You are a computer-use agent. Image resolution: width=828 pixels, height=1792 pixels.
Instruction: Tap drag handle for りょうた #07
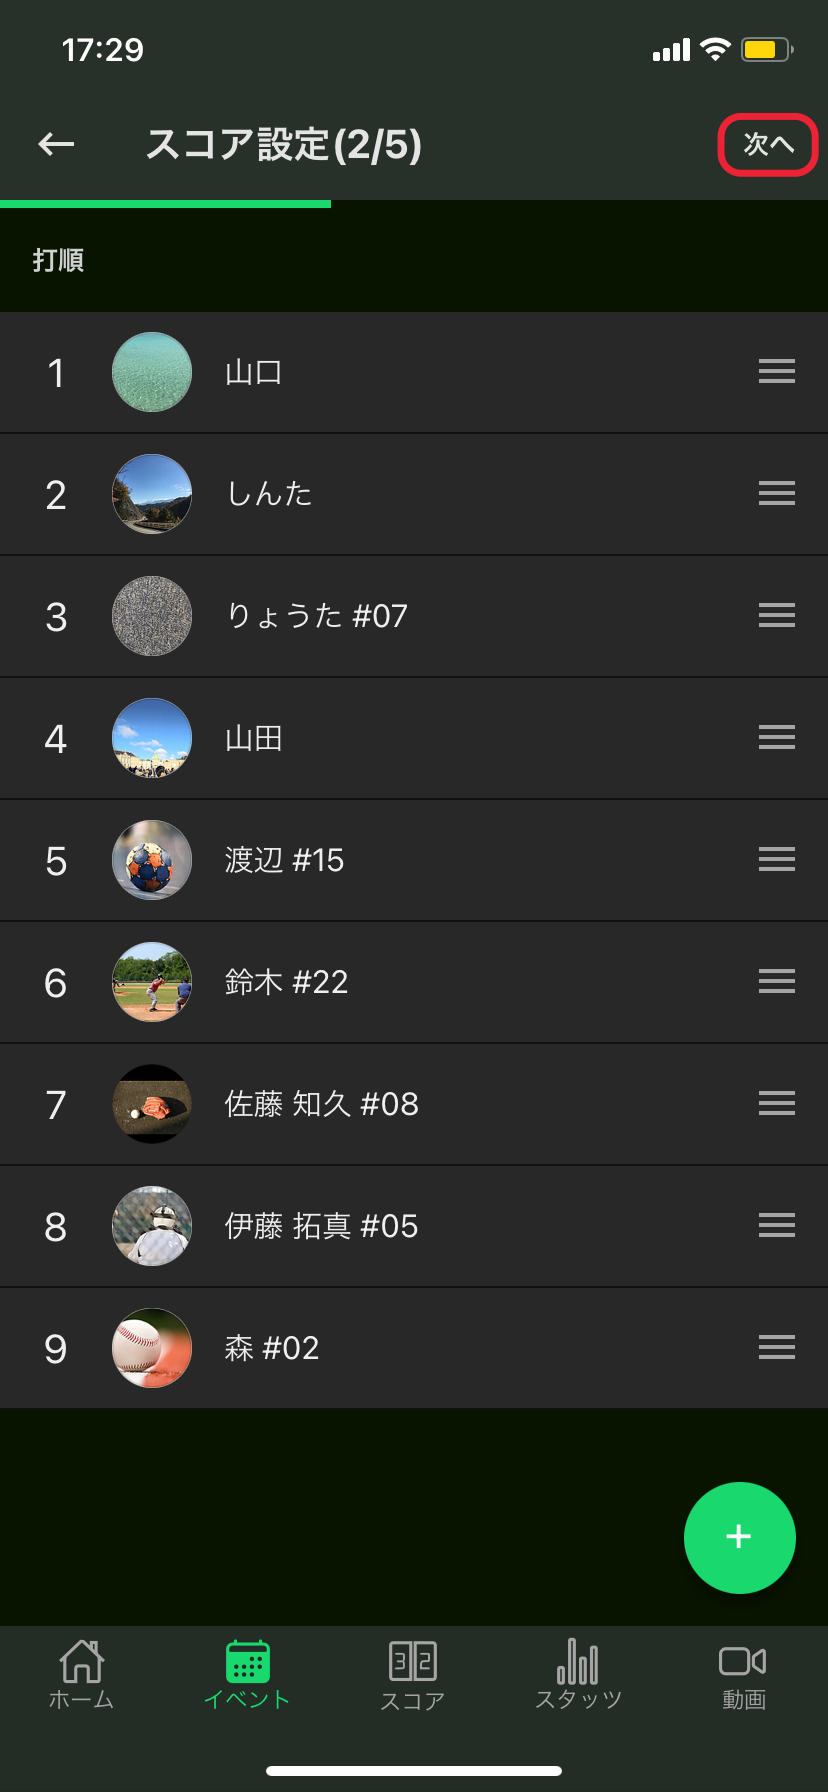[776, 616]
